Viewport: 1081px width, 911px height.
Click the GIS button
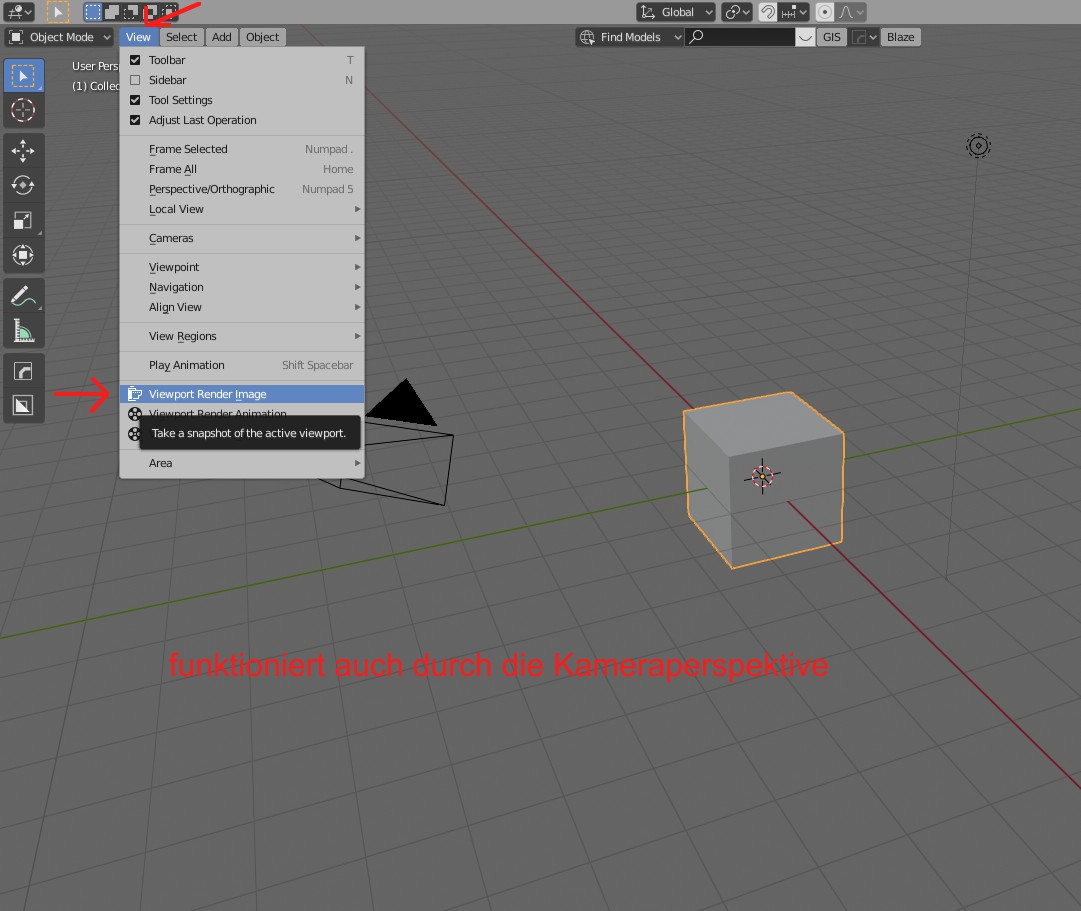click(831, 37)
